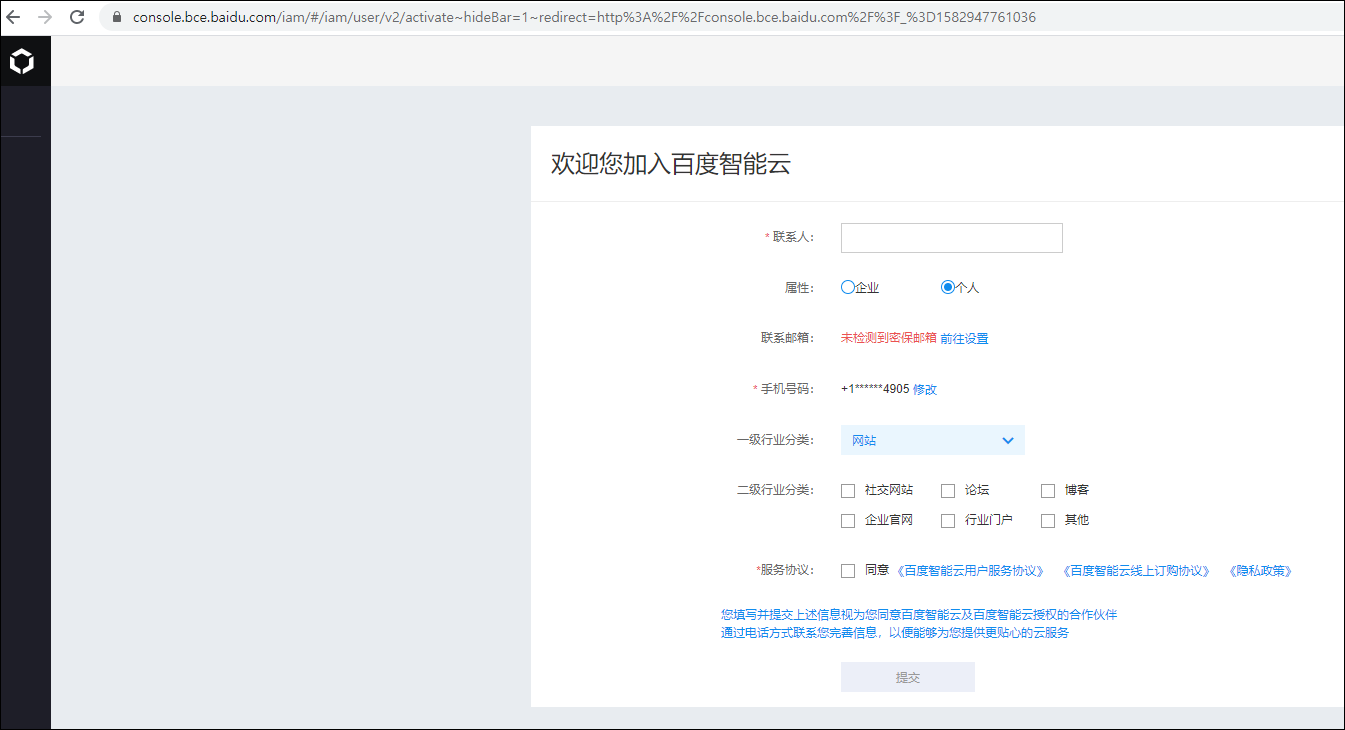Click the masked phone number +1******4905
The width and height of the screenshot is (1345, 730).
click(x=875, y=389)
